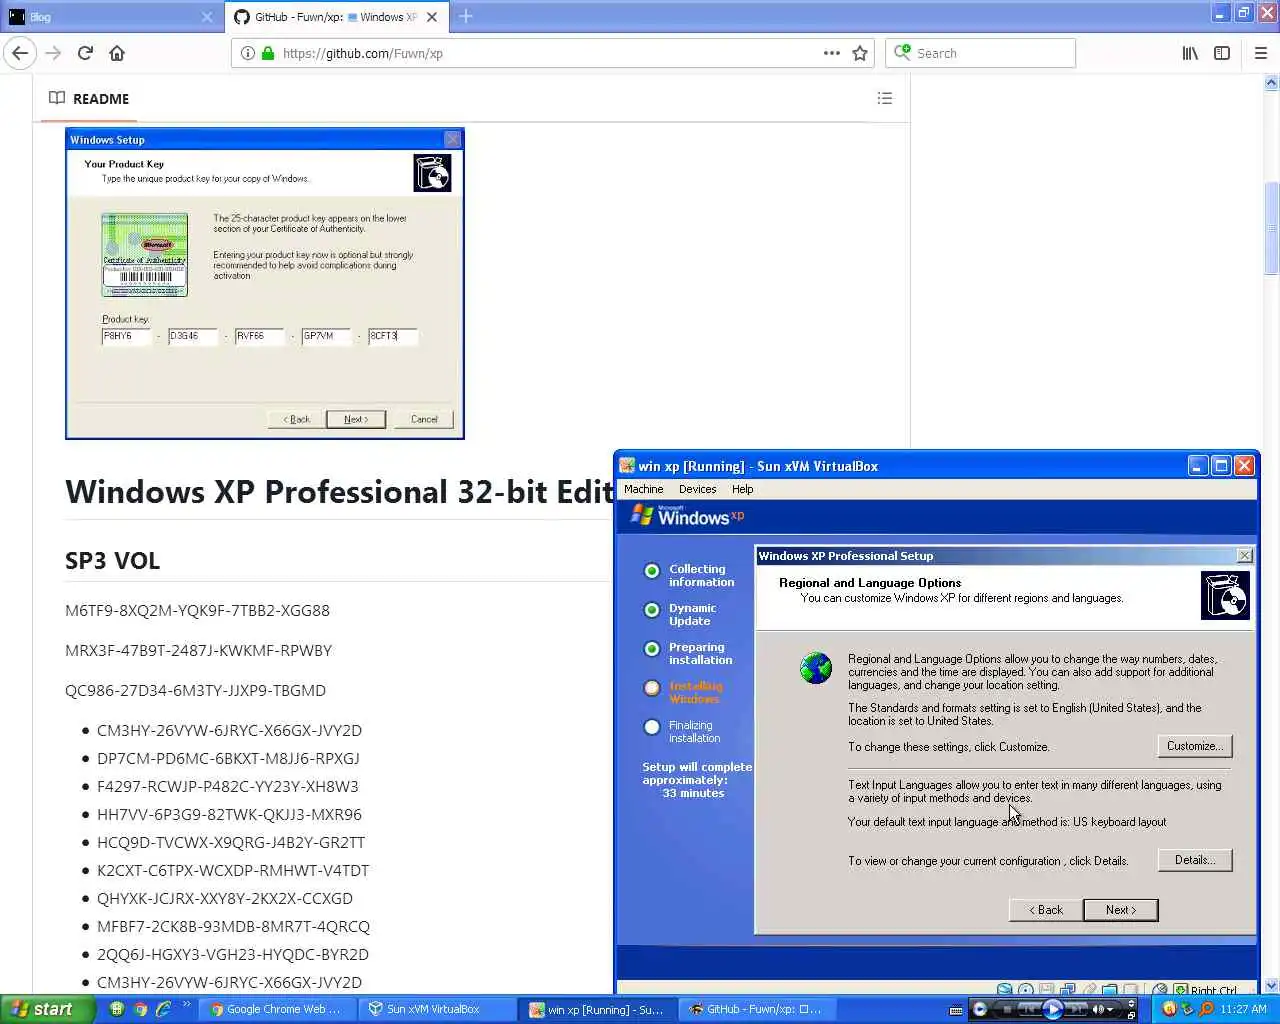Click the VirtualBox mouse integration icon
This screenshot has height=1024, width=1280.
coord(1160,990)
